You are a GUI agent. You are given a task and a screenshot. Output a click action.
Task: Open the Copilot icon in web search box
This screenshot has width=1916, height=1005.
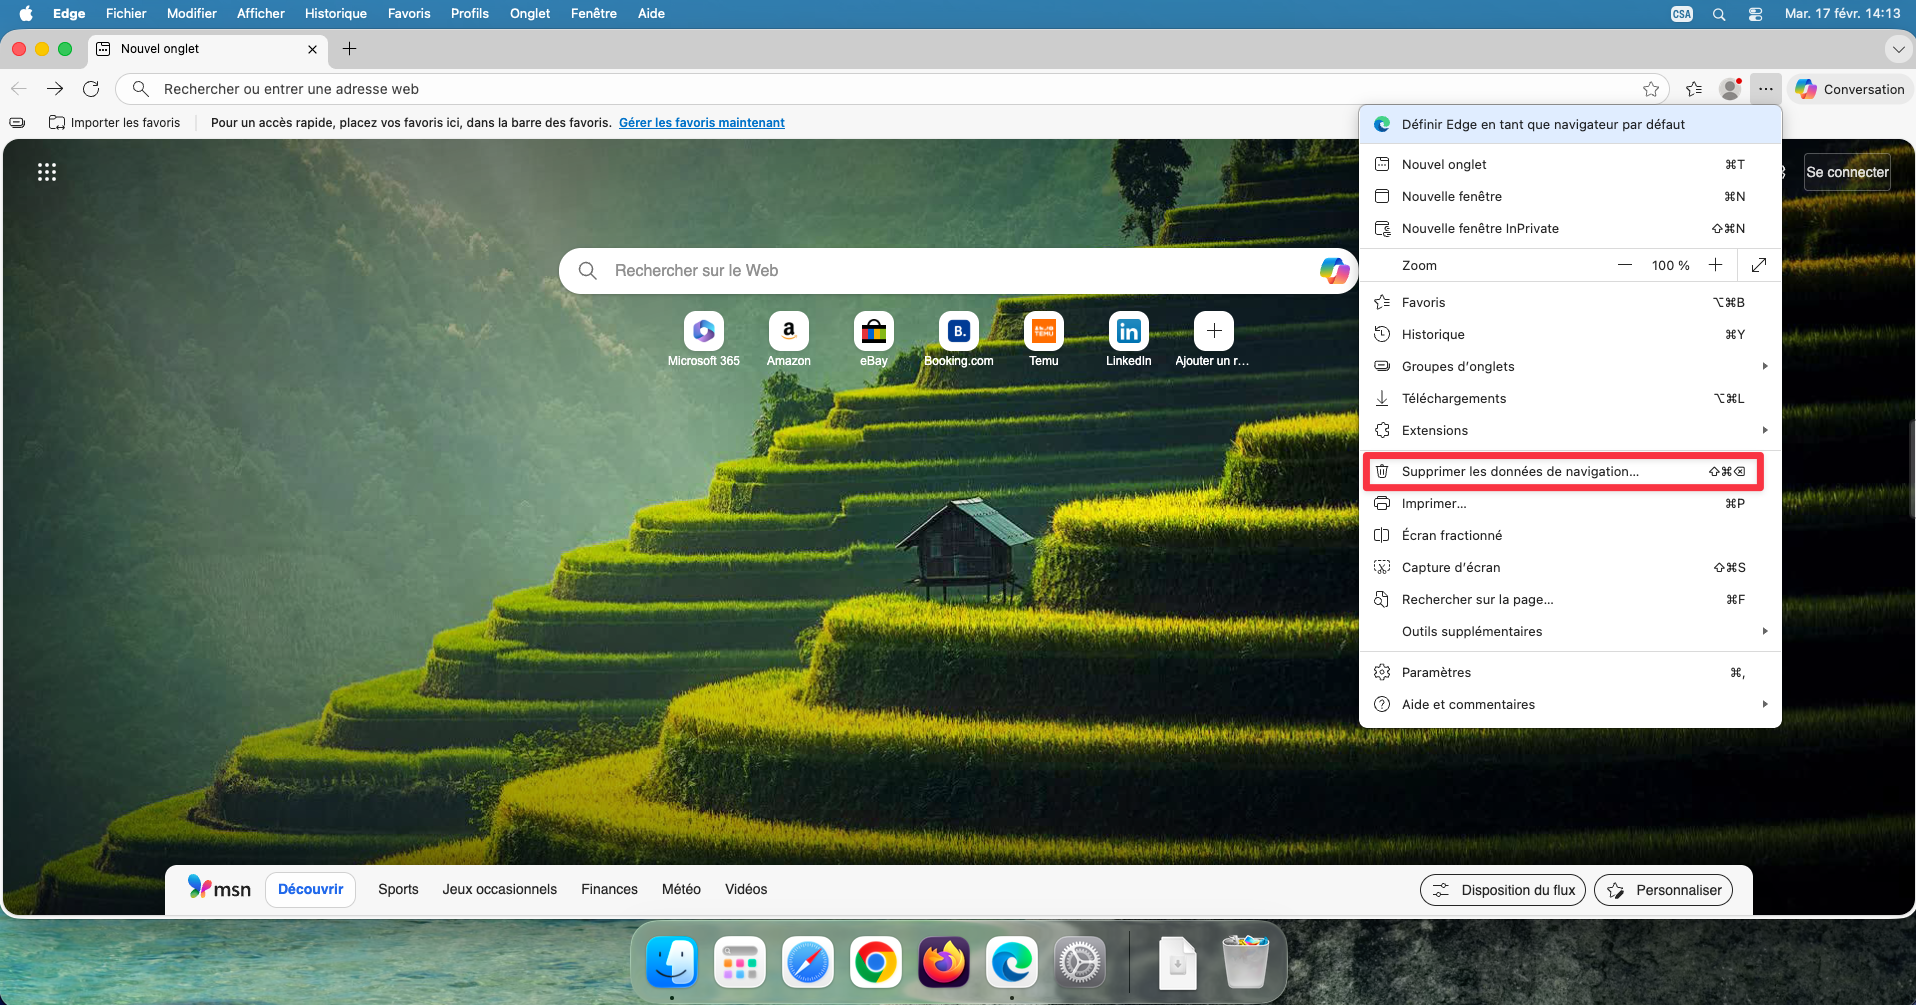point(1334,270)
